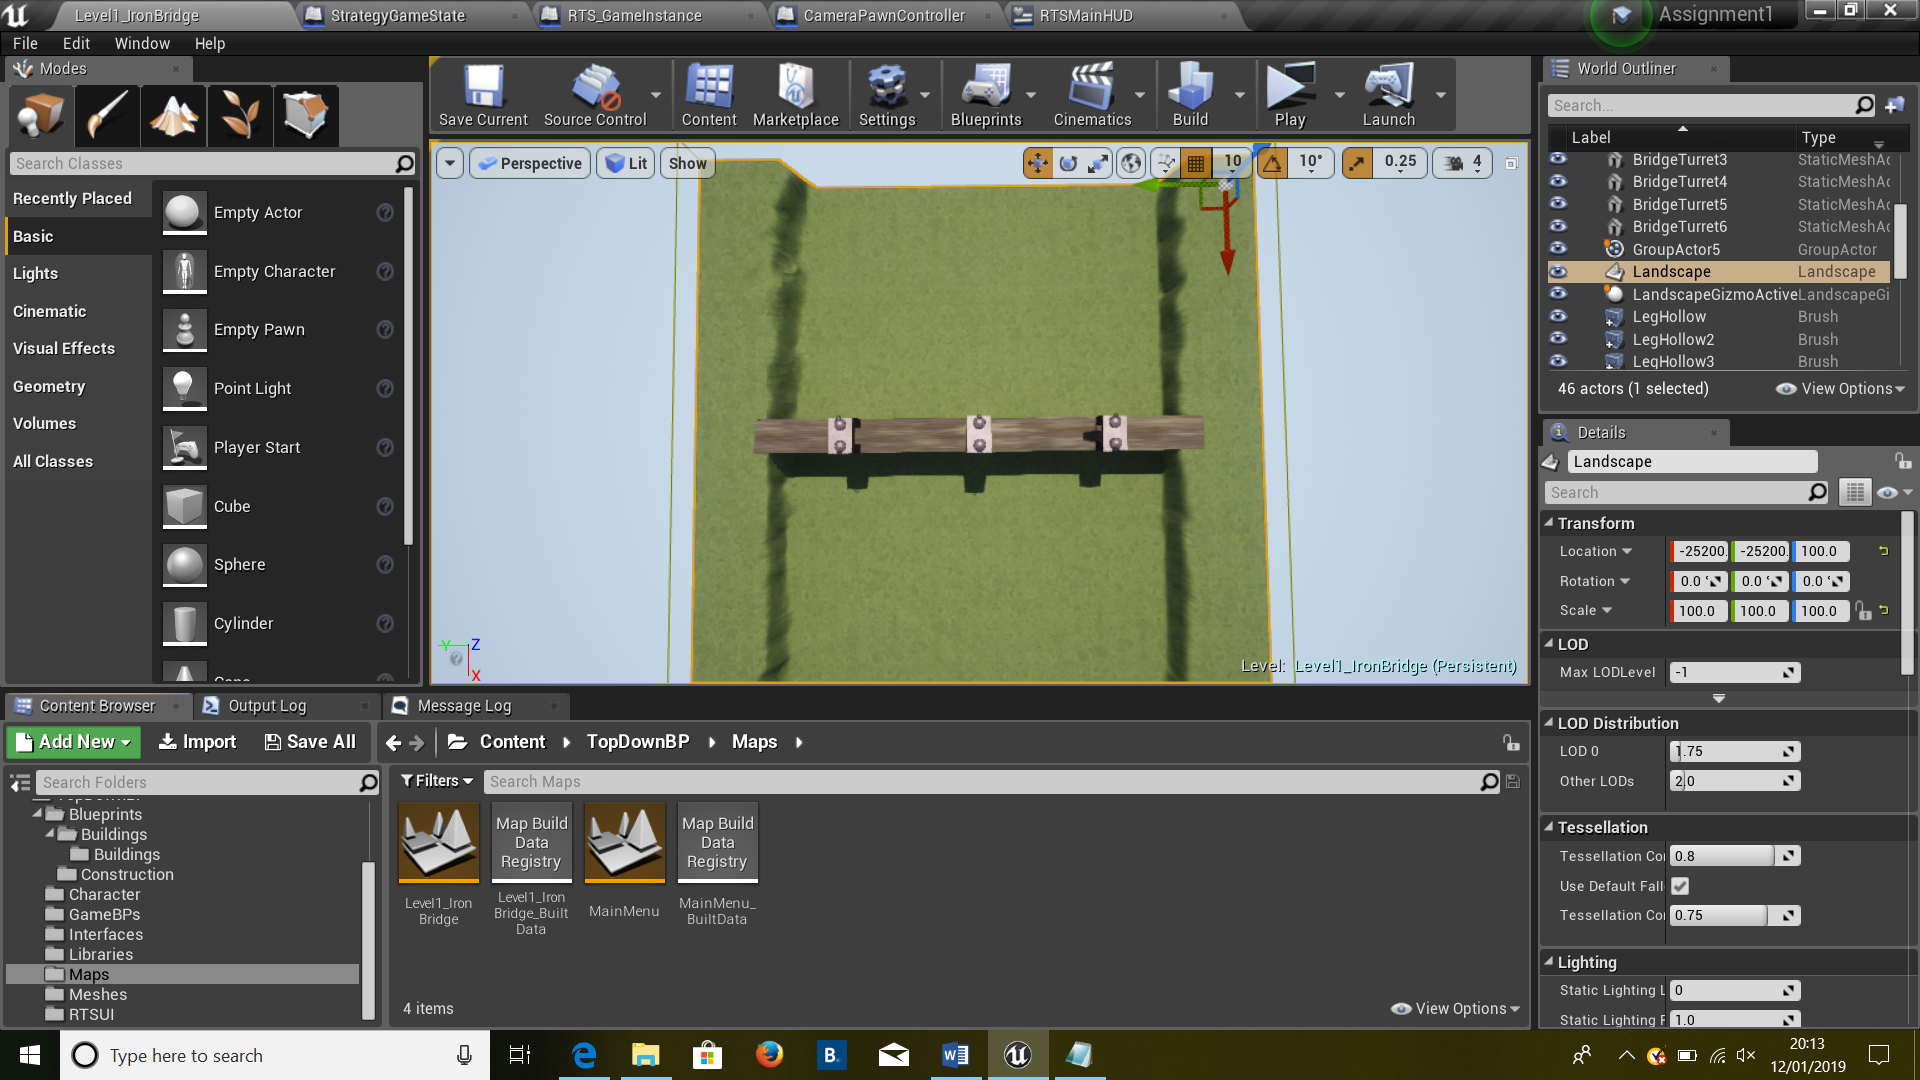Select Place mode icon in Modes panel

pyautogui.click(x=41, y=115)
